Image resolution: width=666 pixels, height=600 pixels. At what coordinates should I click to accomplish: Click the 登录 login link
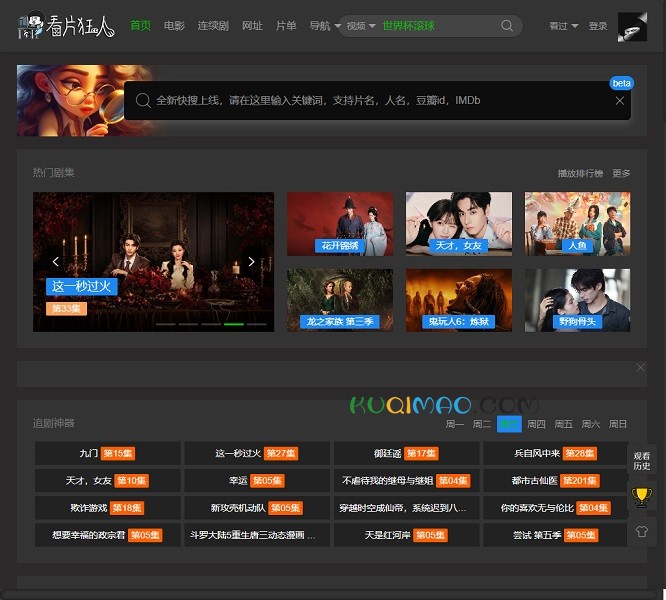tap(598, 26)
